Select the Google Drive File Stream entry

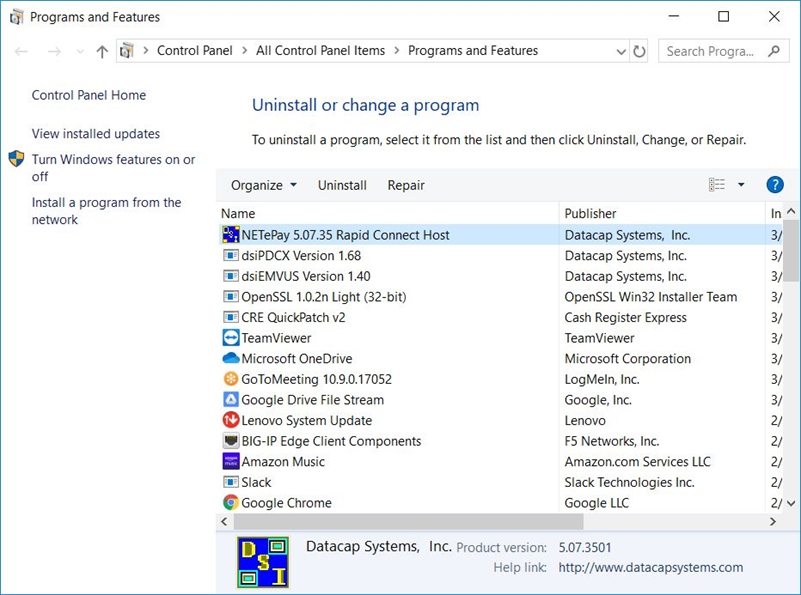point(313,400)
